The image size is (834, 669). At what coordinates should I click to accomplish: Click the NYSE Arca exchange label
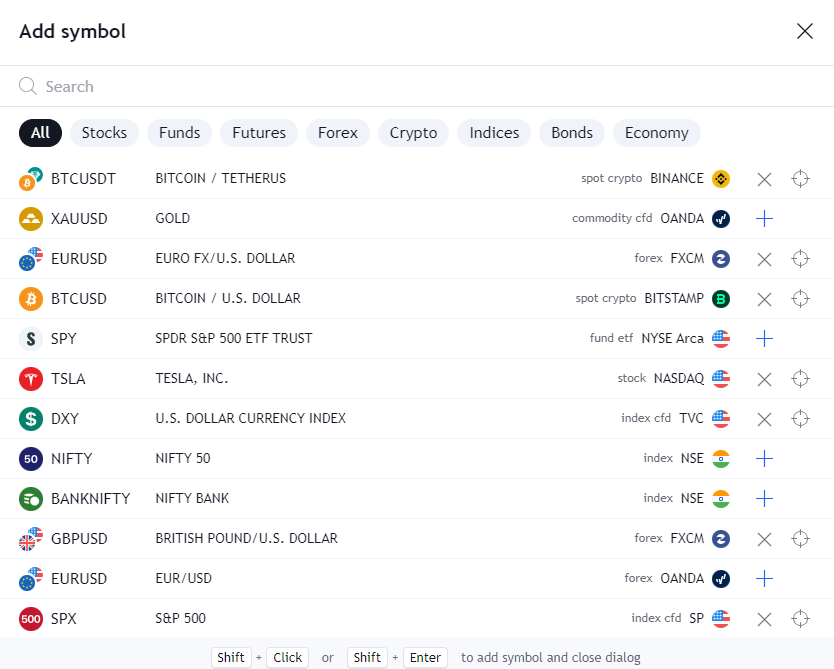(672, 338)
